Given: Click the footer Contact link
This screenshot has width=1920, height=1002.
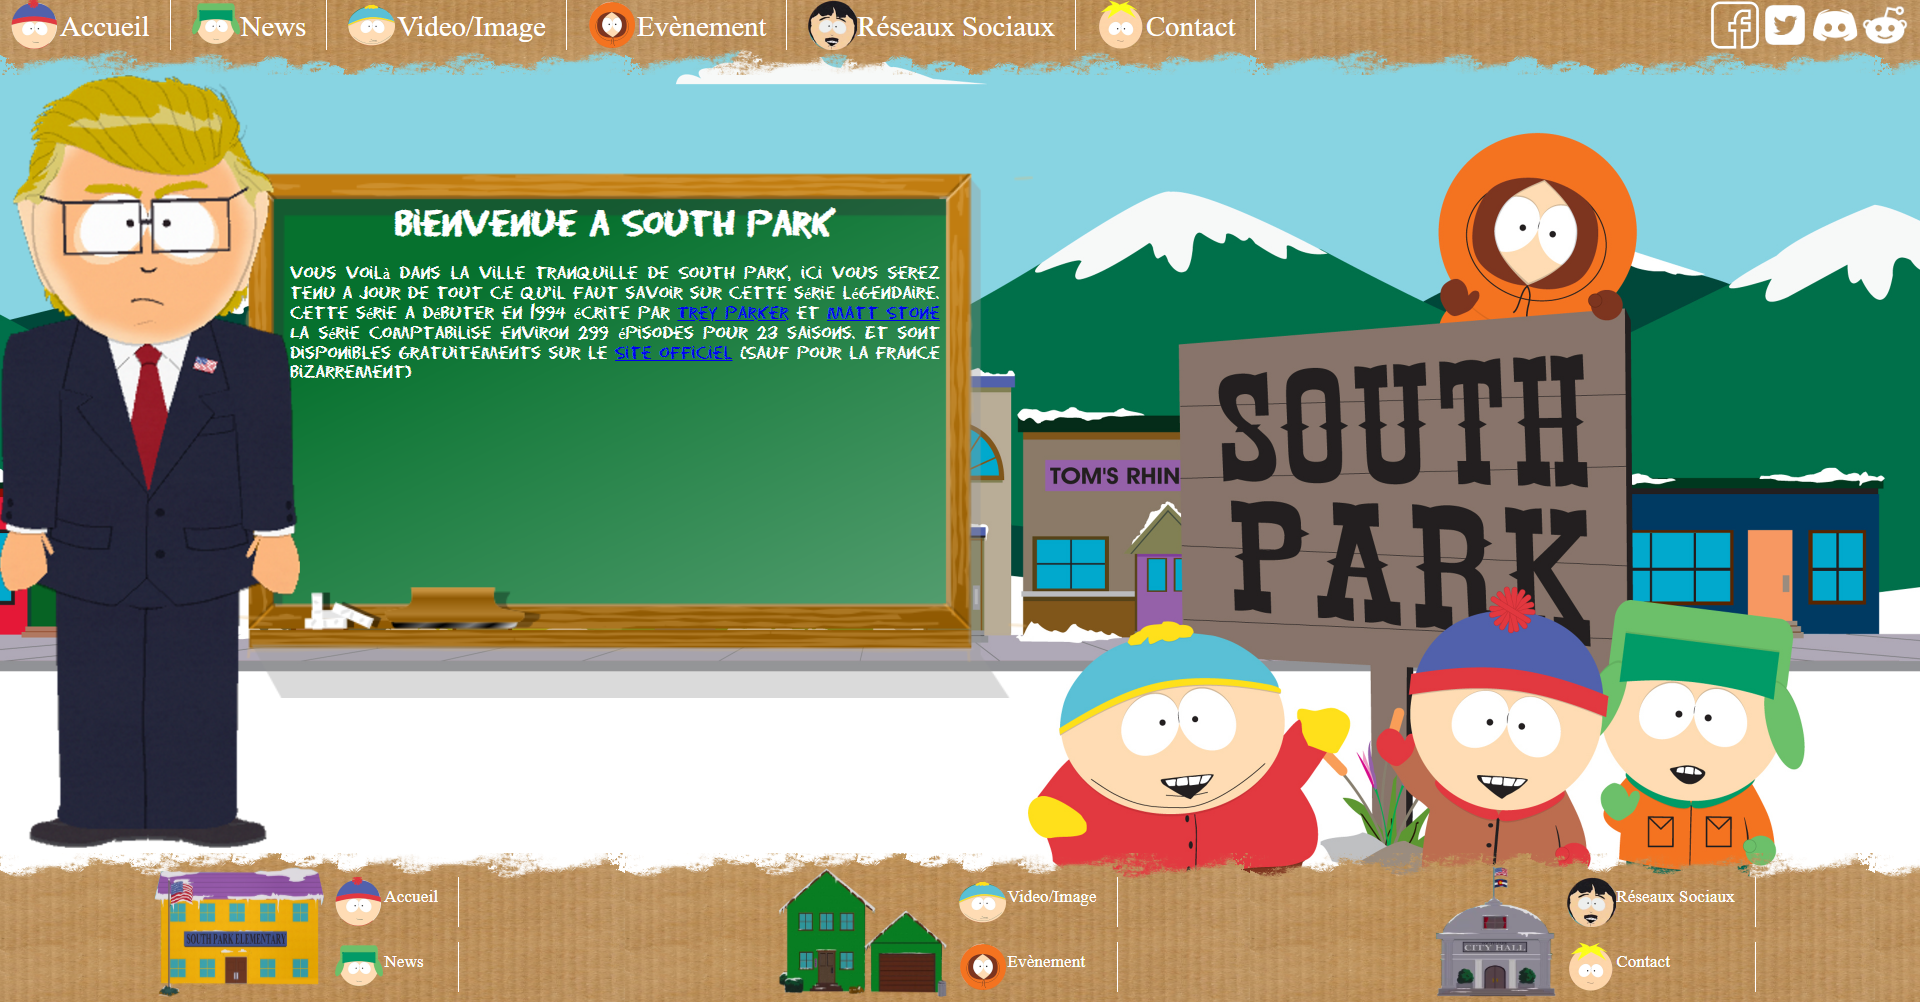Looking at the screenshot, I should 1643,962.
